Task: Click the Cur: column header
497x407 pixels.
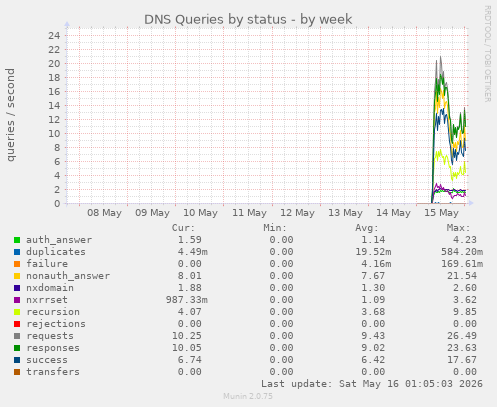Action: (x=183, y=228)
